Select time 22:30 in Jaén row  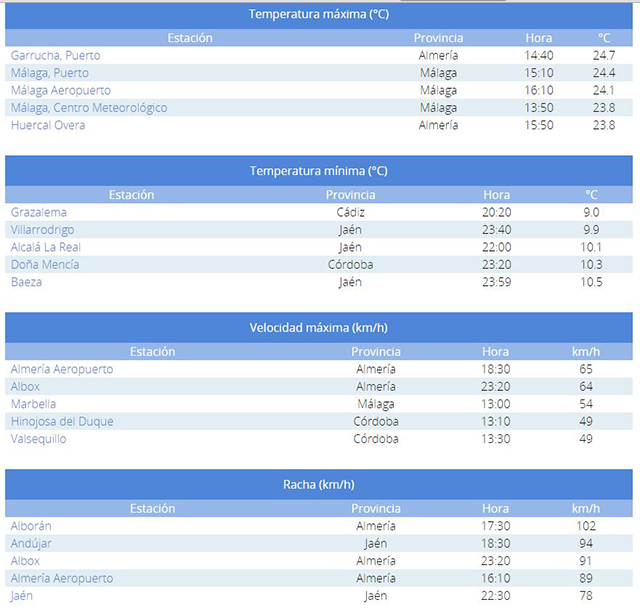[496, 596]
